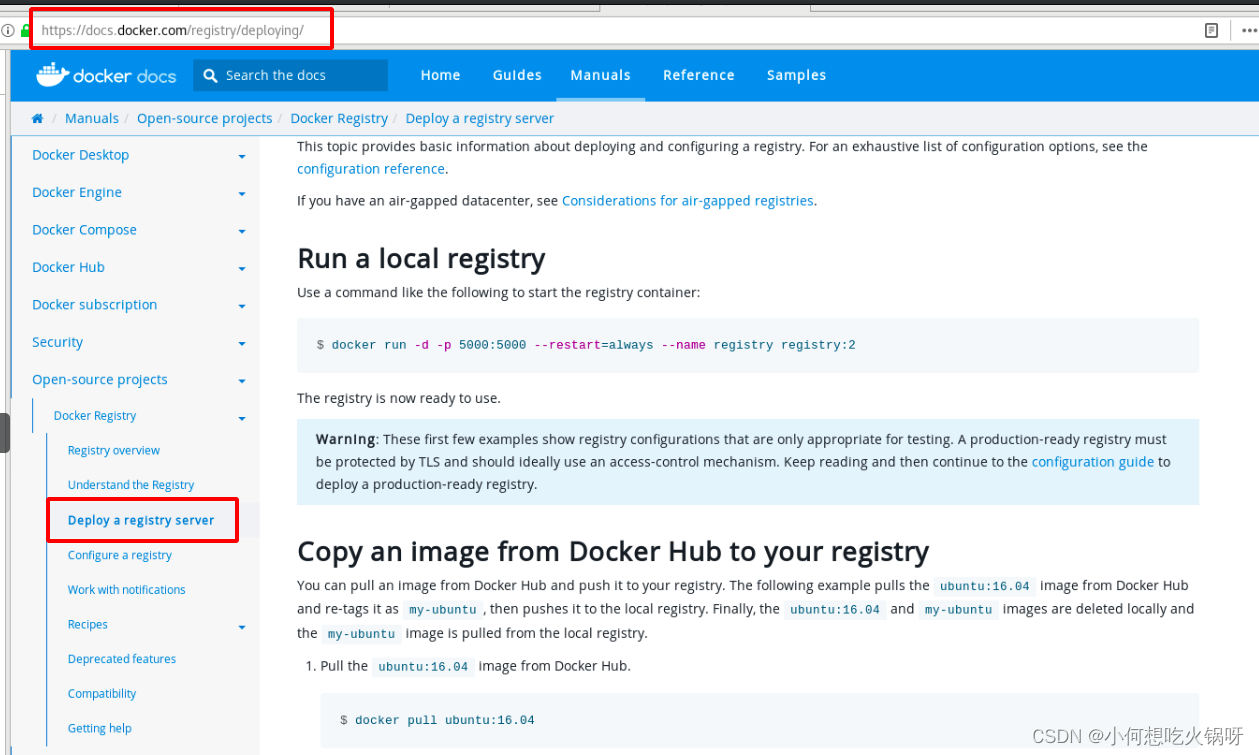Click the Run a local registry heading
The height and width of the screenshot is (755, 1259).
[421, 258]
